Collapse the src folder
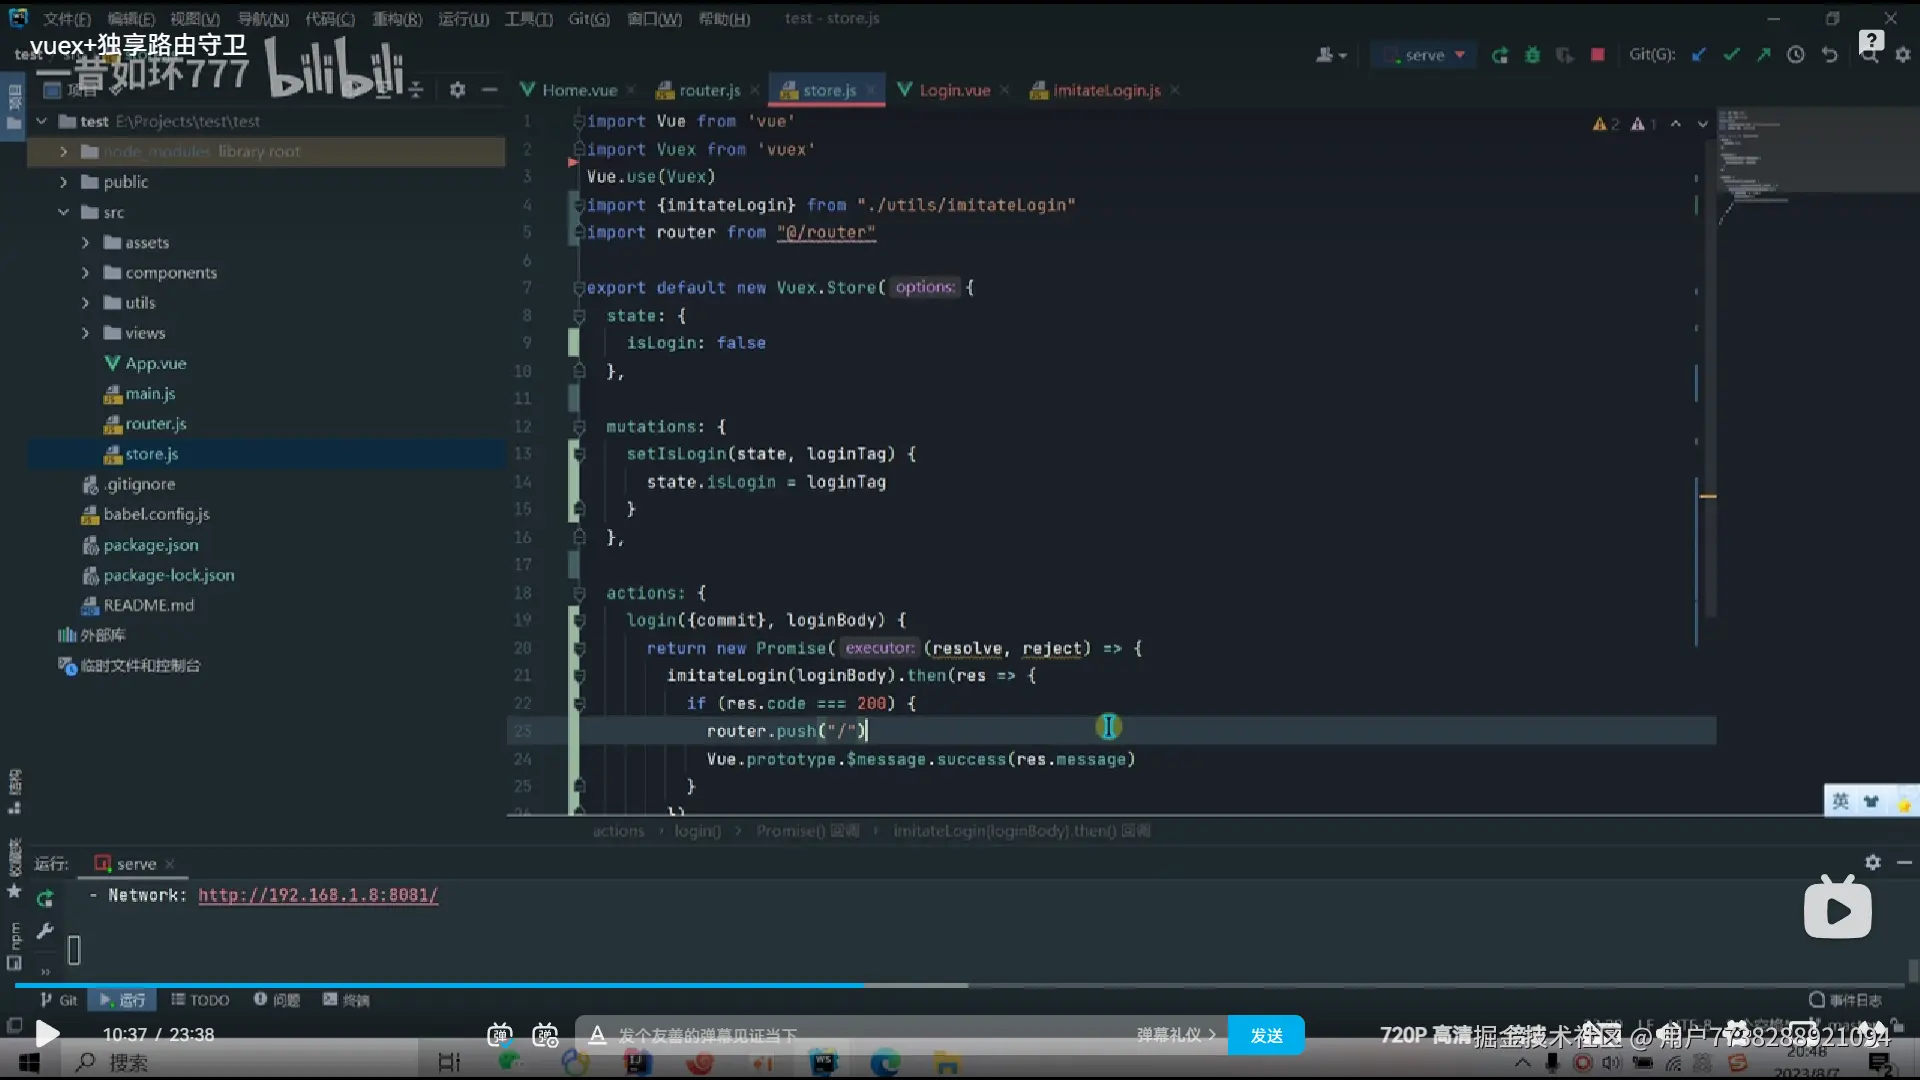The height and width of the screenshot is (1080, 1920). (63, 212)
